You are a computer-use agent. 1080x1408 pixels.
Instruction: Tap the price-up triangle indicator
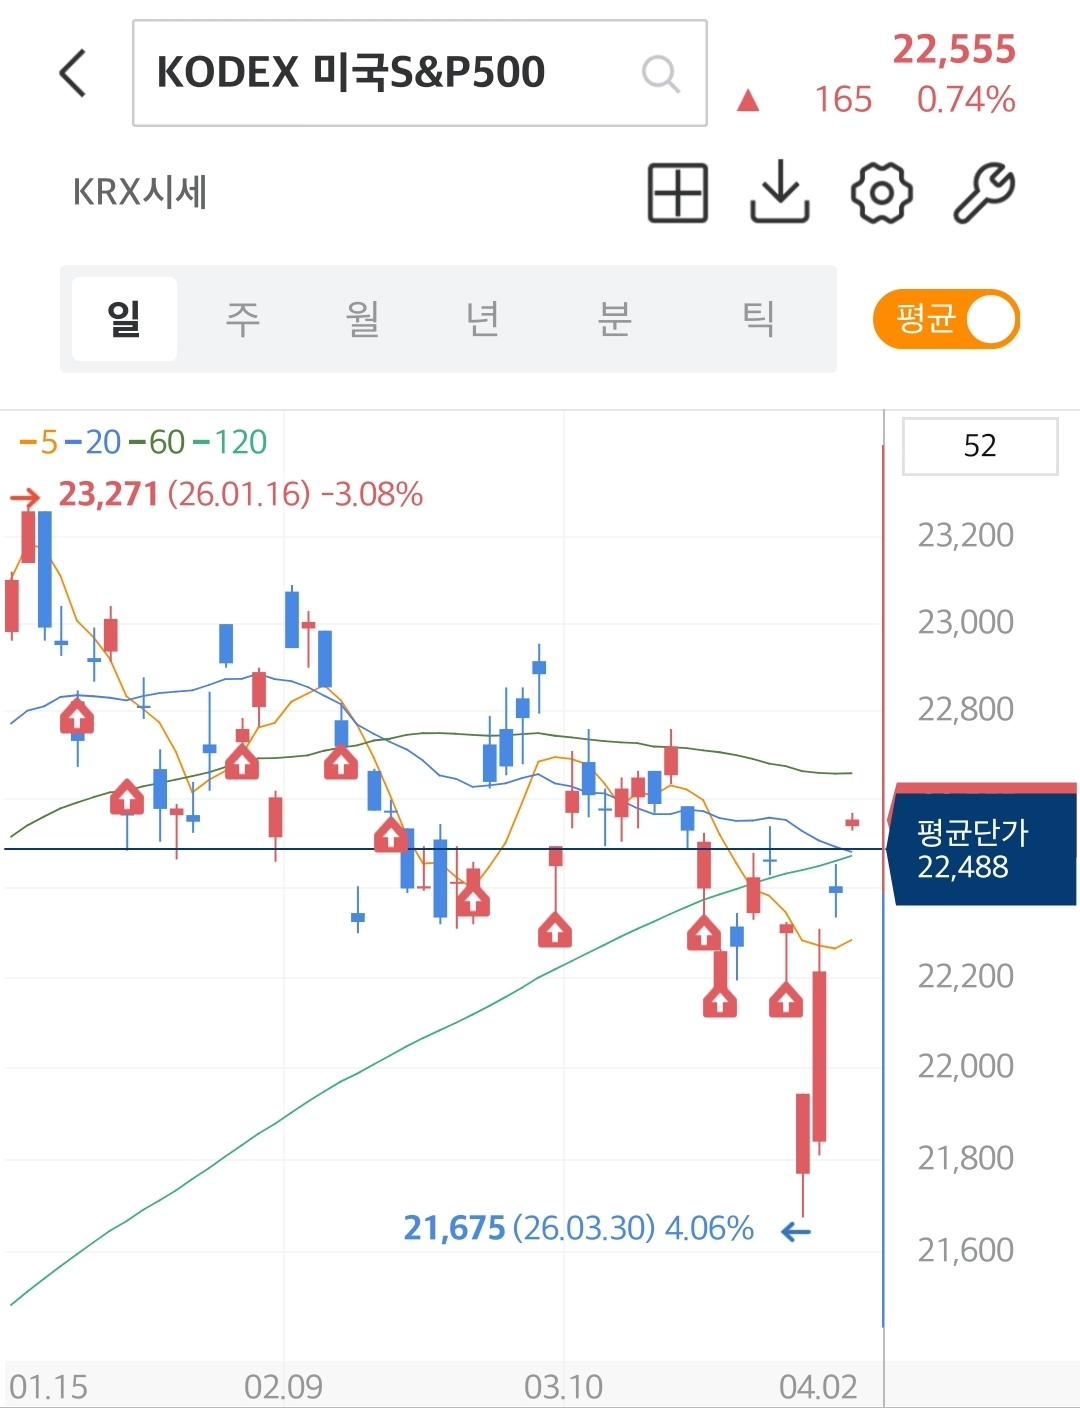coord(748,100)
